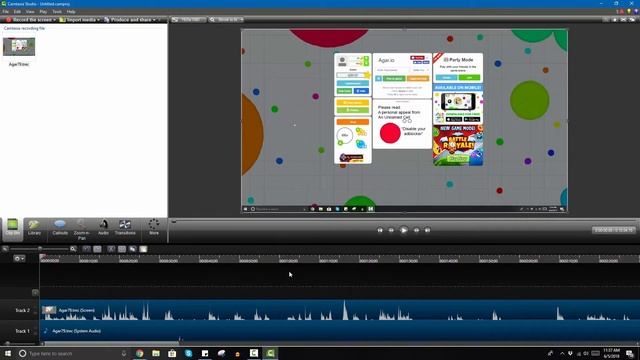The width and height of the screenshot is (640, 360).
Task: Click the add track button
Action: click(35, 292)
